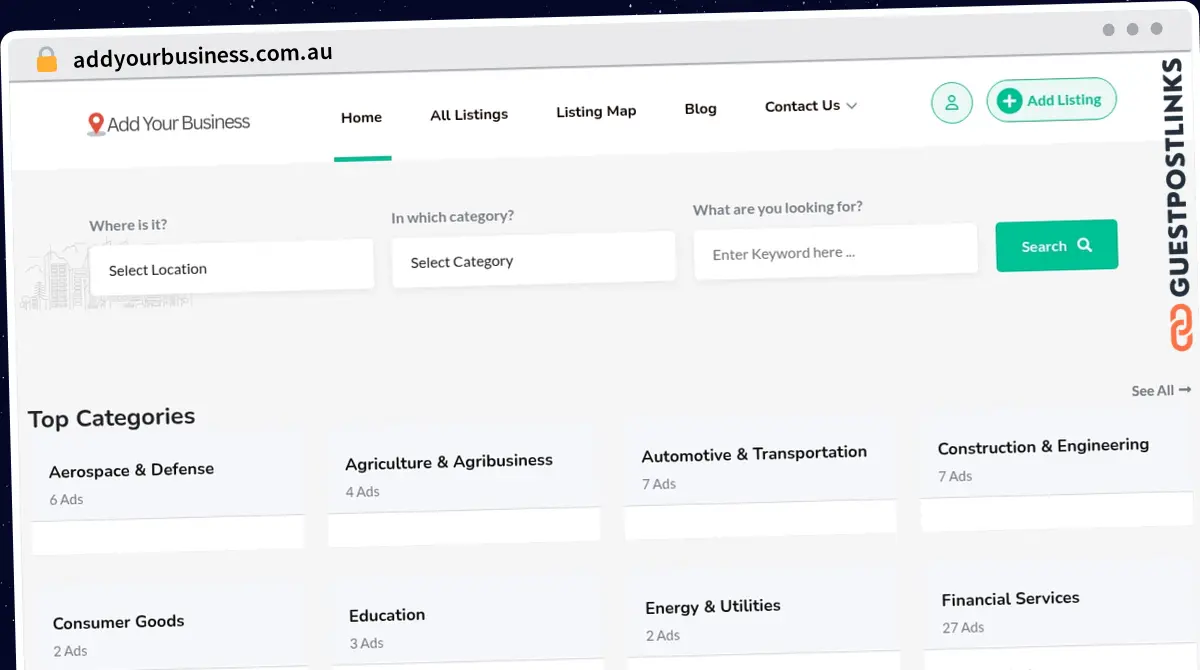The height and width of the screenshot is (670, 1200).
Task: Open the Education category
Action: pyautogui.click(x=387, y=615)
